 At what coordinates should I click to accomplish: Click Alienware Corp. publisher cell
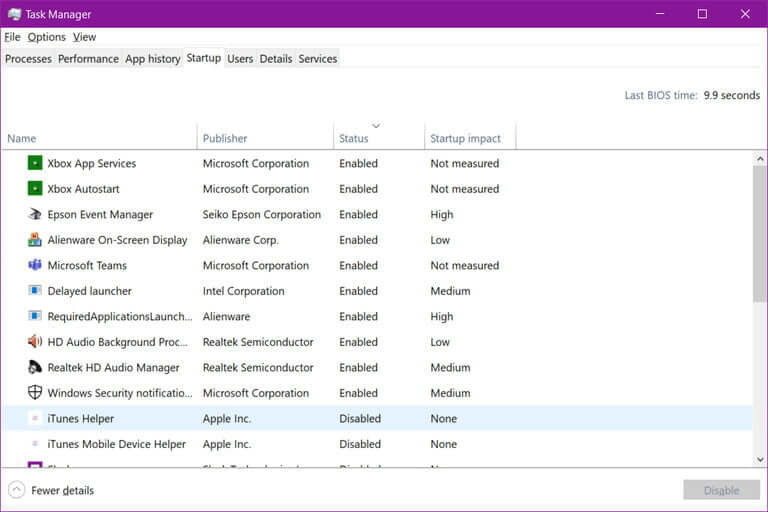(240, 240)
